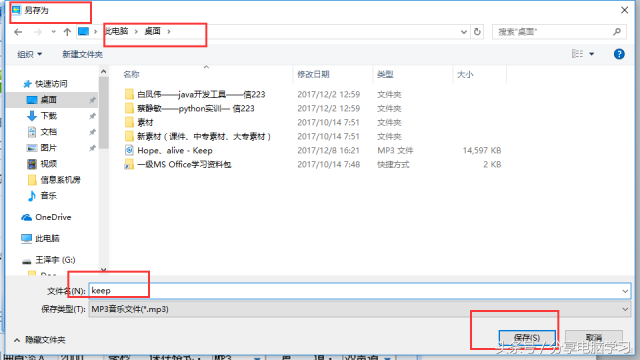
Task: Select the 素材 folder
Action: coord(145,122)
